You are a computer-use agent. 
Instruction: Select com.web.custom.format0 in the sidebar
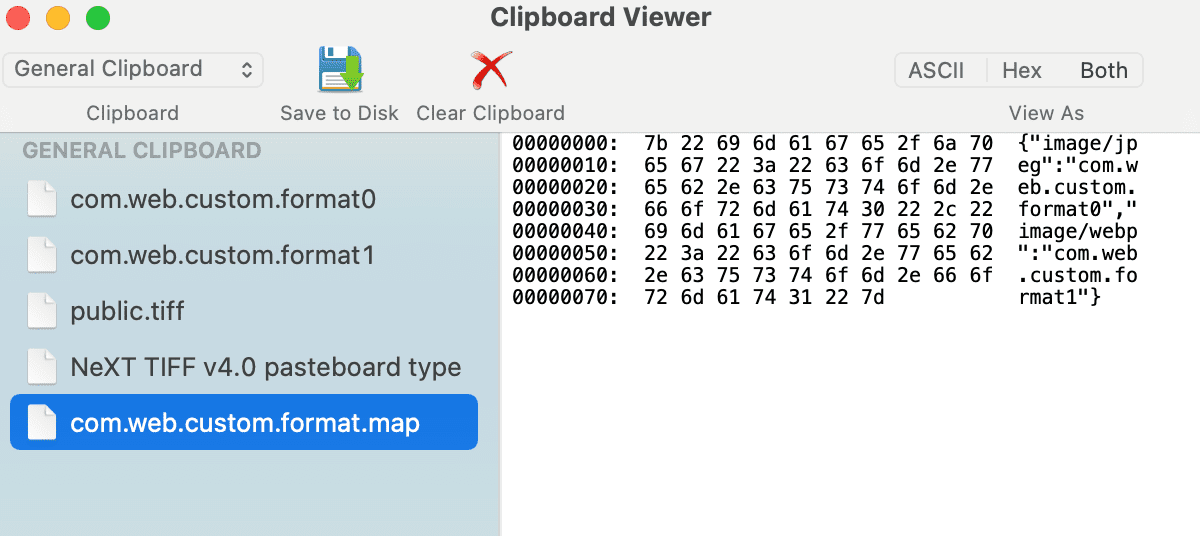[x=223, y=200]
